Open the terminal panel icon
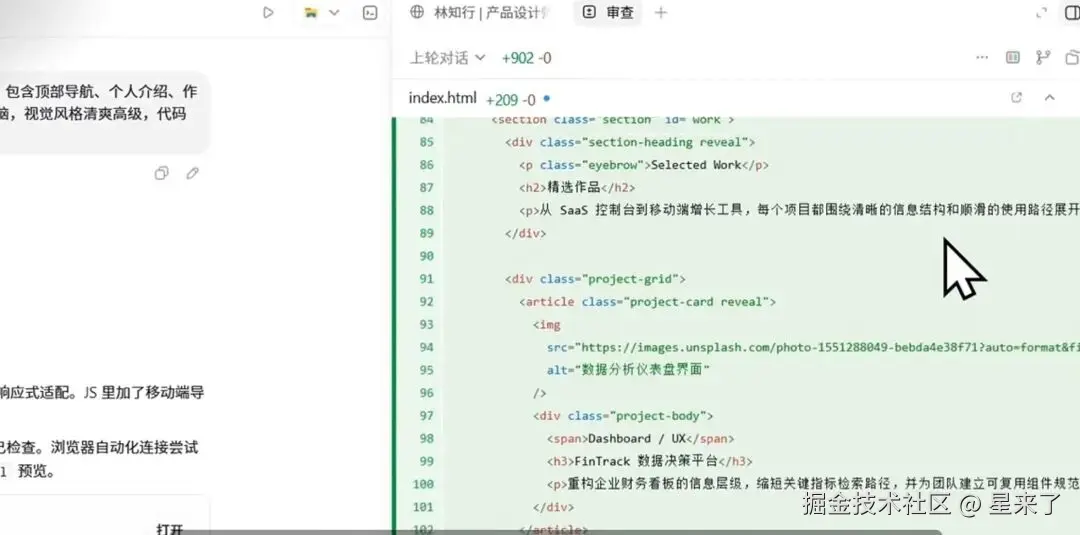 click(x=370, y=12)
